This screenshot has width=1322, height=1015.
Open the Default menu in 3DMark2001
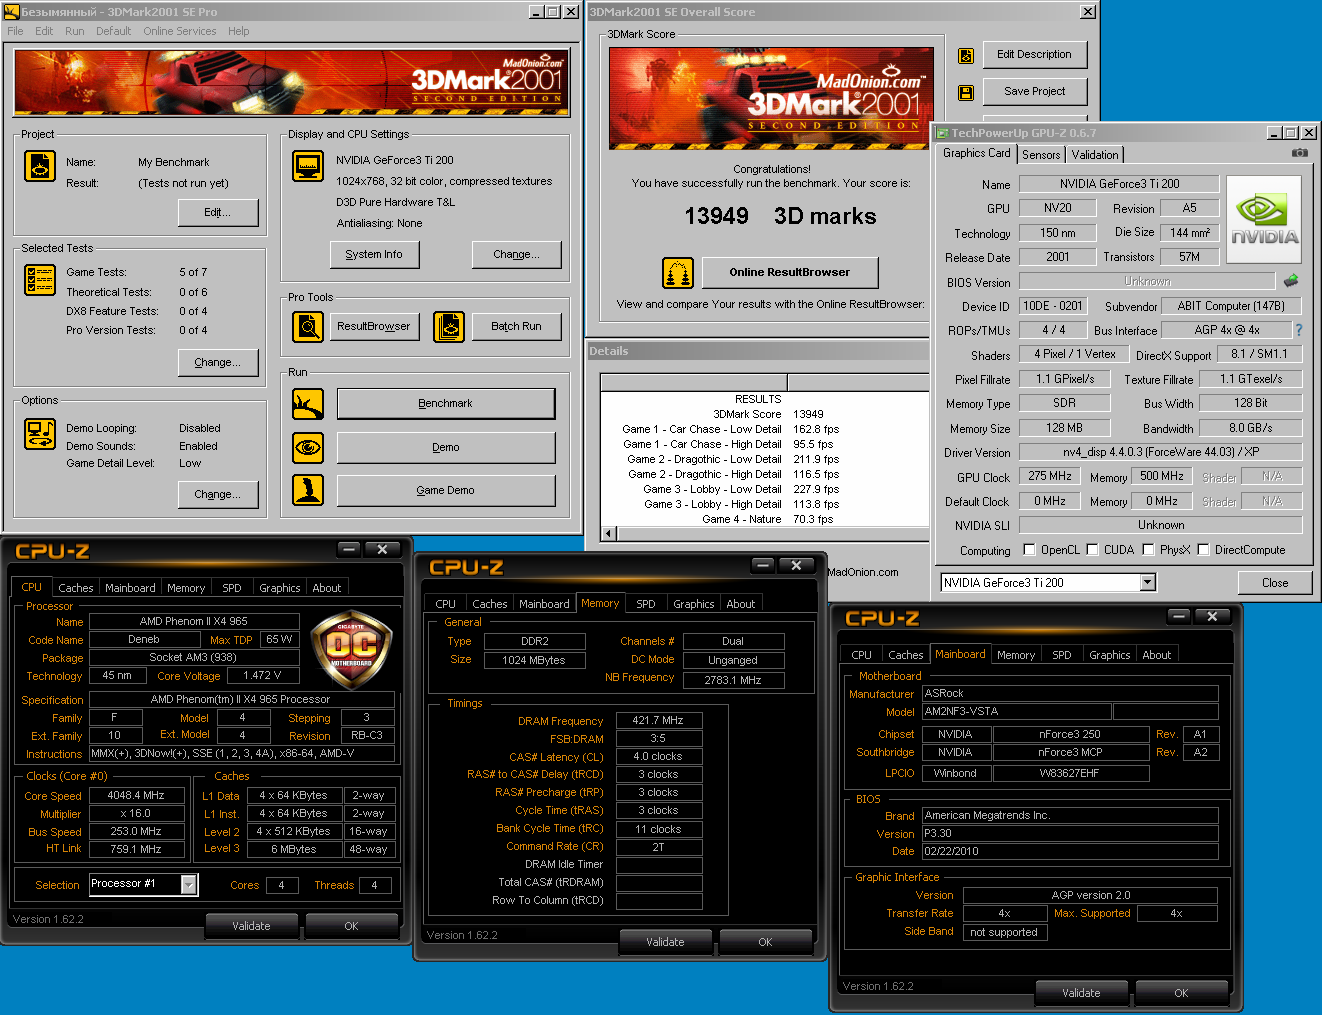click(113, 31)
